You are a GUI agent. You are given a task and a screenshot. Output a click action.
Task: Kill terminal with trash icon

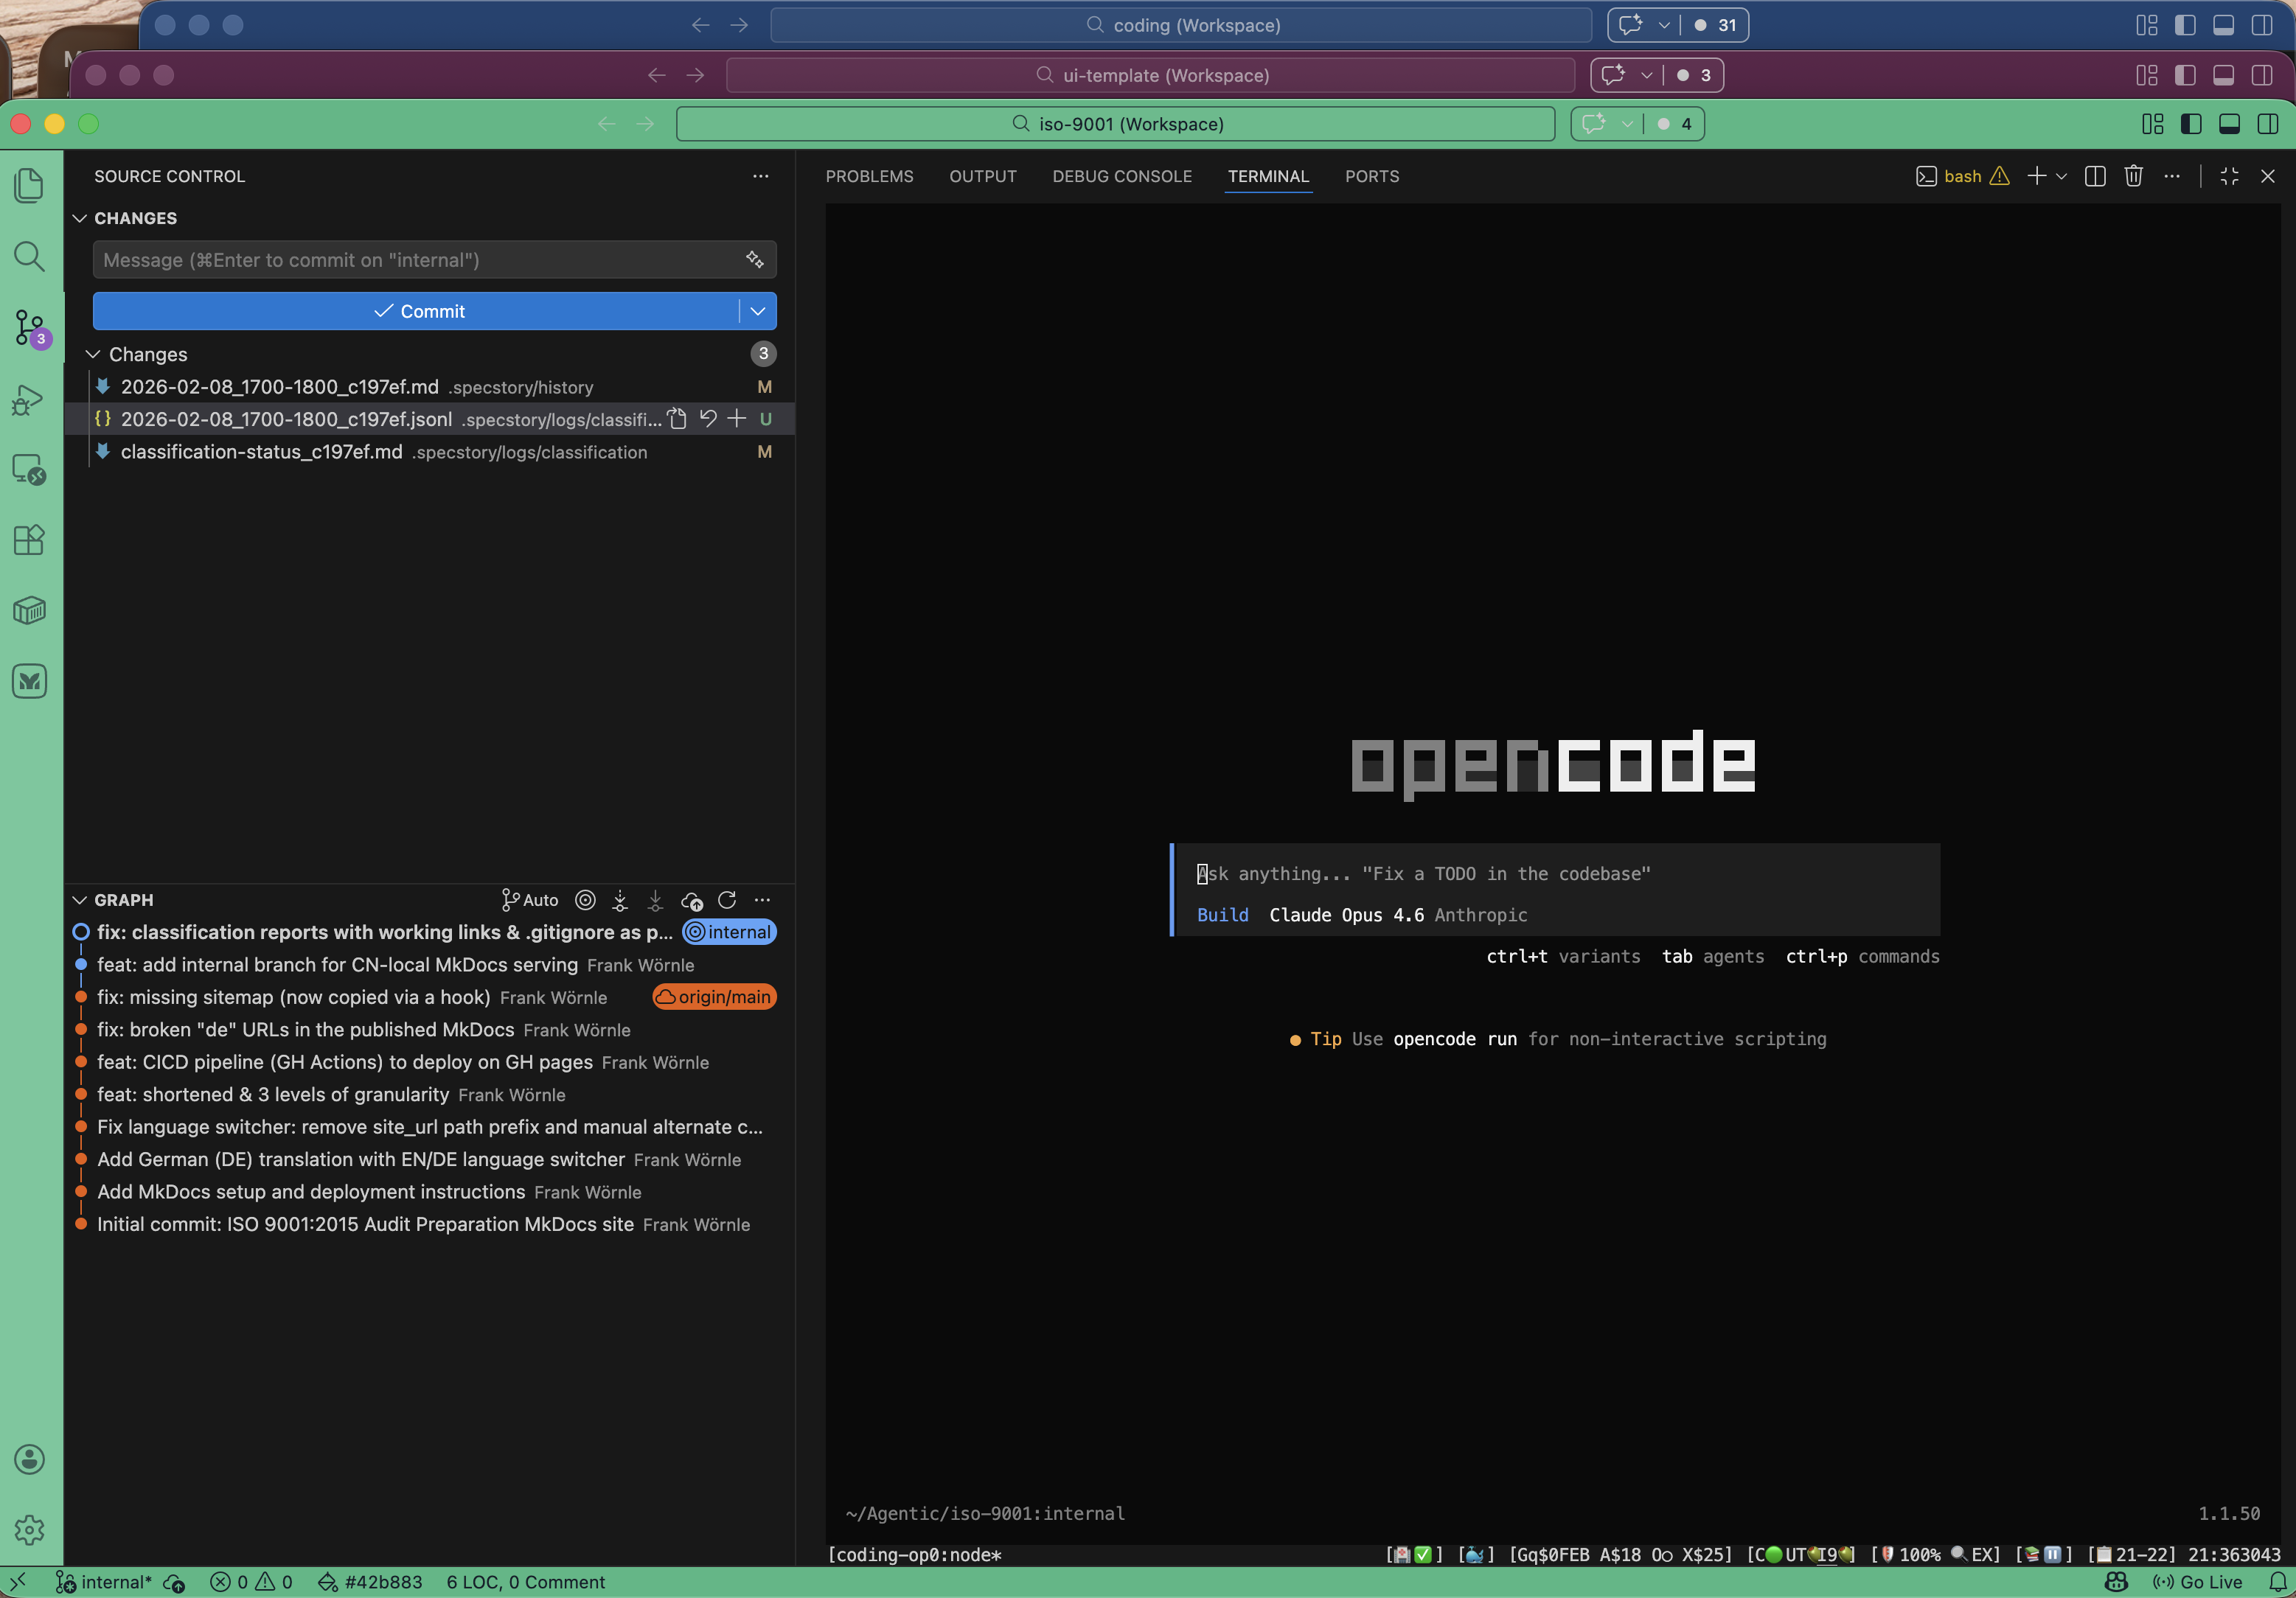[2133, 176]
